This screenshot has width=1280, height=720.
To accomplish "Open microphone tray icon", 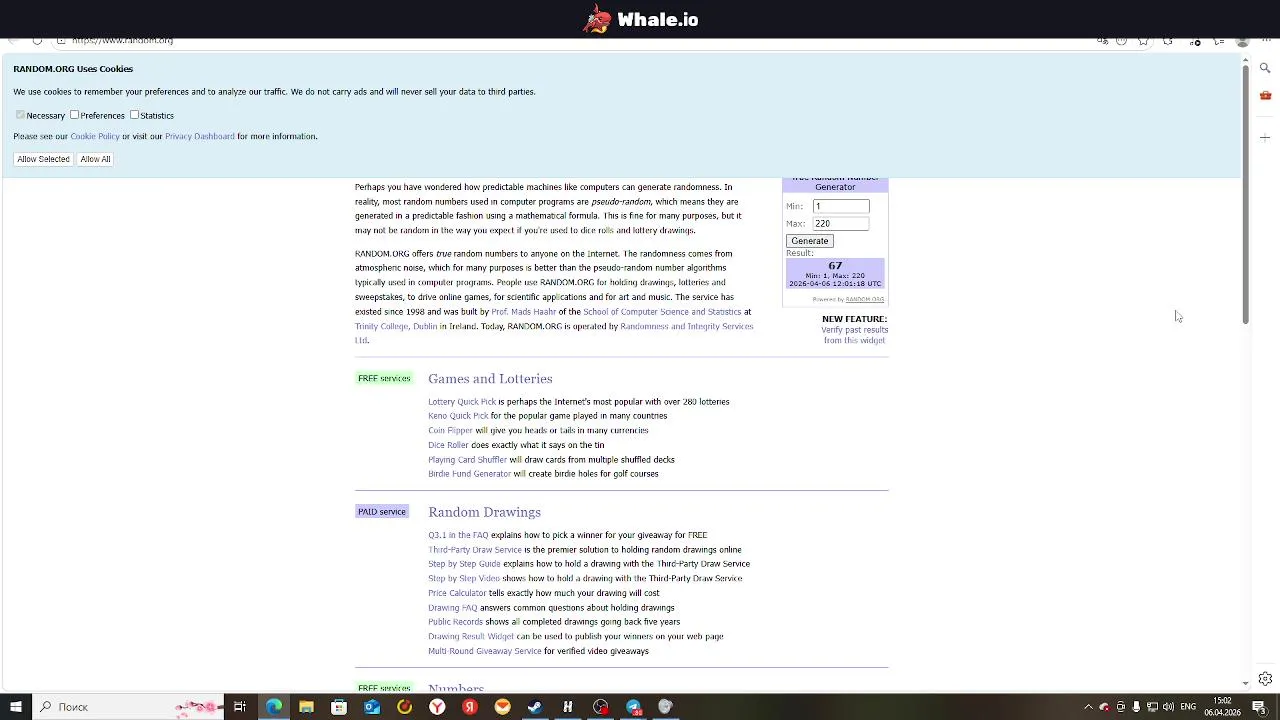I will (1136, 707).
